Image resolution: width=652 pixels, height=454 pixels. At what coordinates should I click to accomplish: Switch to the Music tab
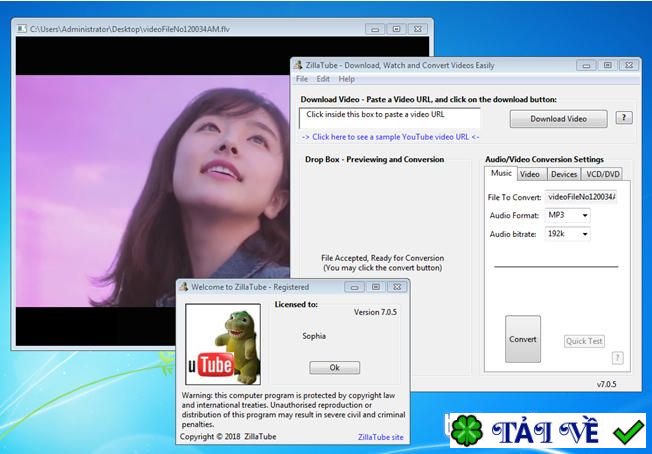(x=501, y=173)
